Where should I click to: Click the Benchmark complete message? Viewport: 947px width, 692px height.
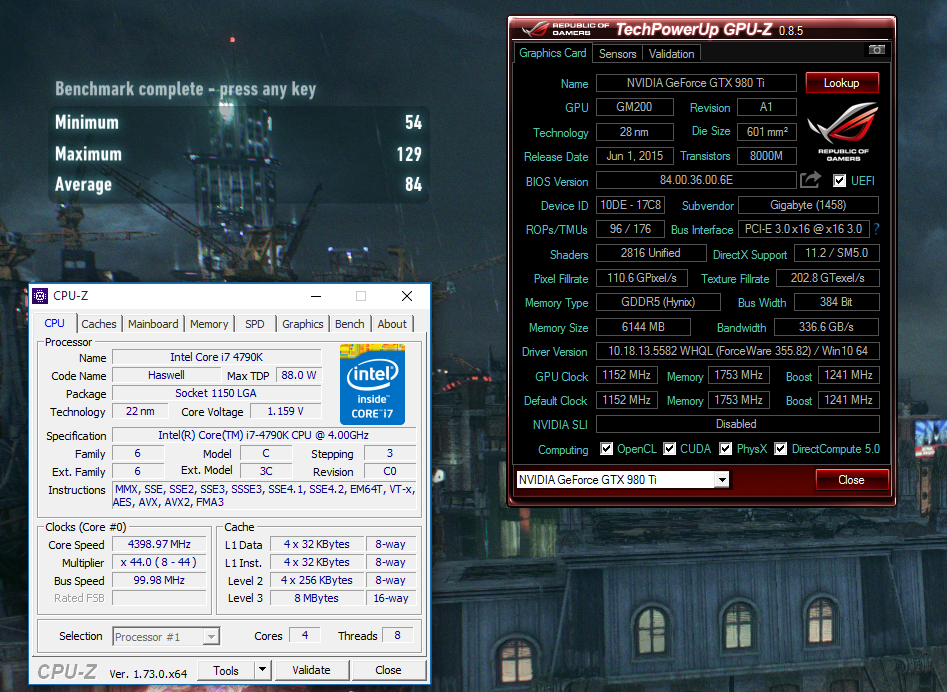(x=185, y=89)
